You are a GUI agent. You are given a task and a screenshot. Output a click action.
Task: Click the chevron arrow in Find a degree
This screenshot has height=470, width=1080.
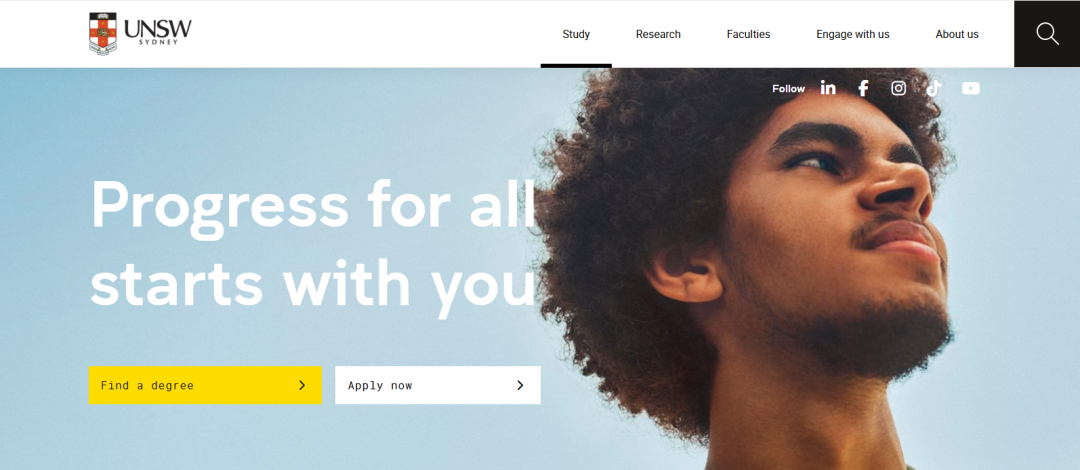(302, 385)
